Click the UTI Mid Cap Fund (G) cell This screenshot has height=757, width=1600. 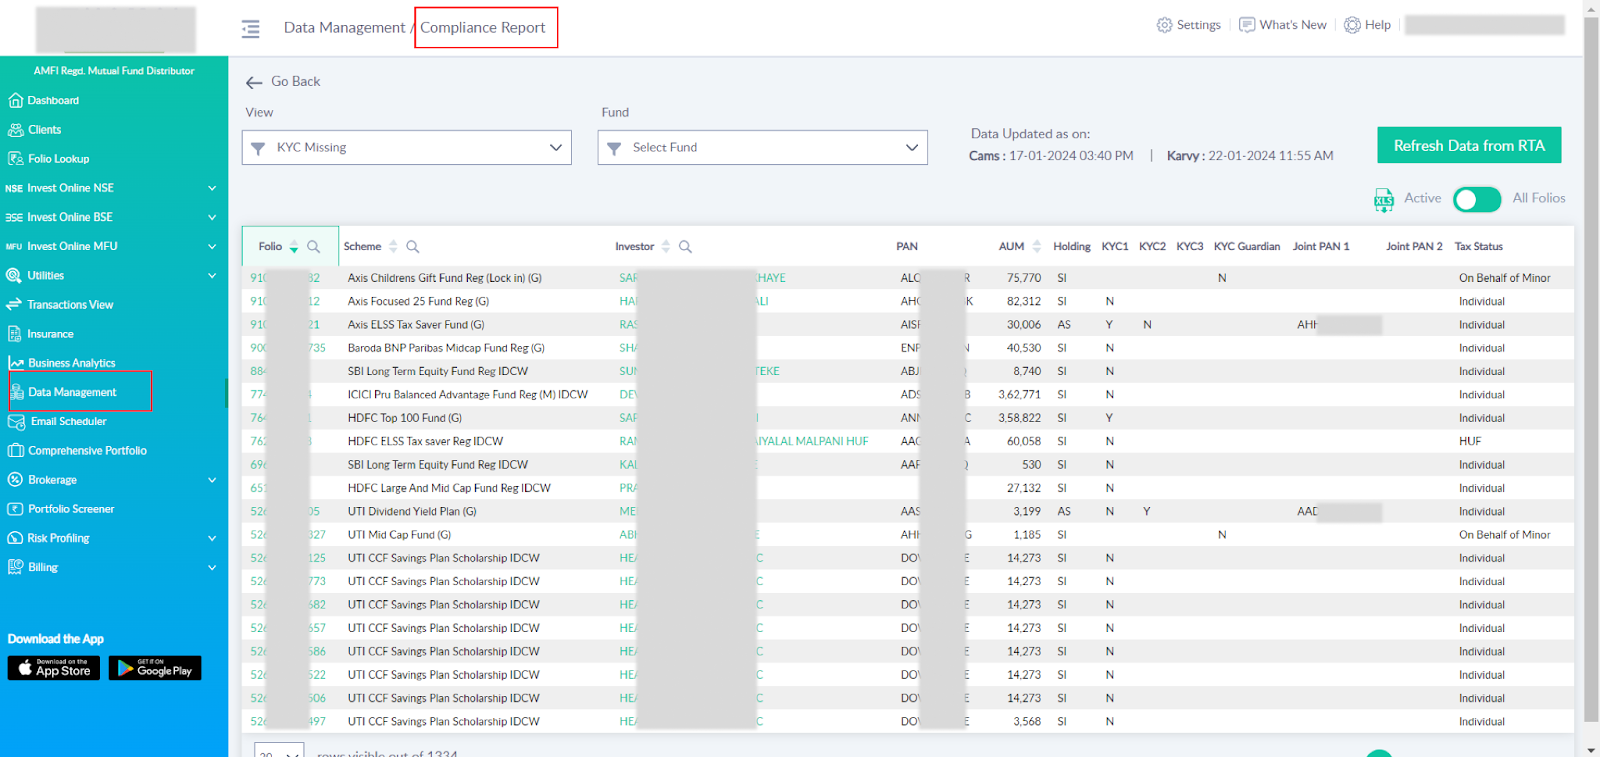click(x=400, y=535)
